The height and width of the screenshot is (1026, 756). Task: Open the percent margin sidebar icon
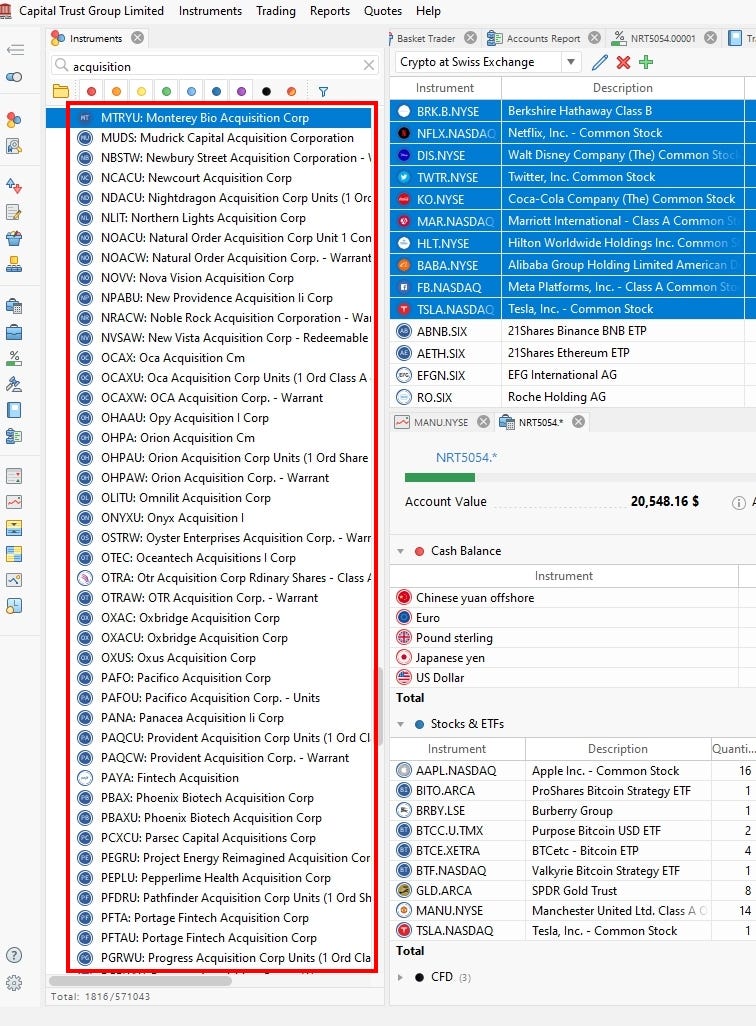click(14, 358)
